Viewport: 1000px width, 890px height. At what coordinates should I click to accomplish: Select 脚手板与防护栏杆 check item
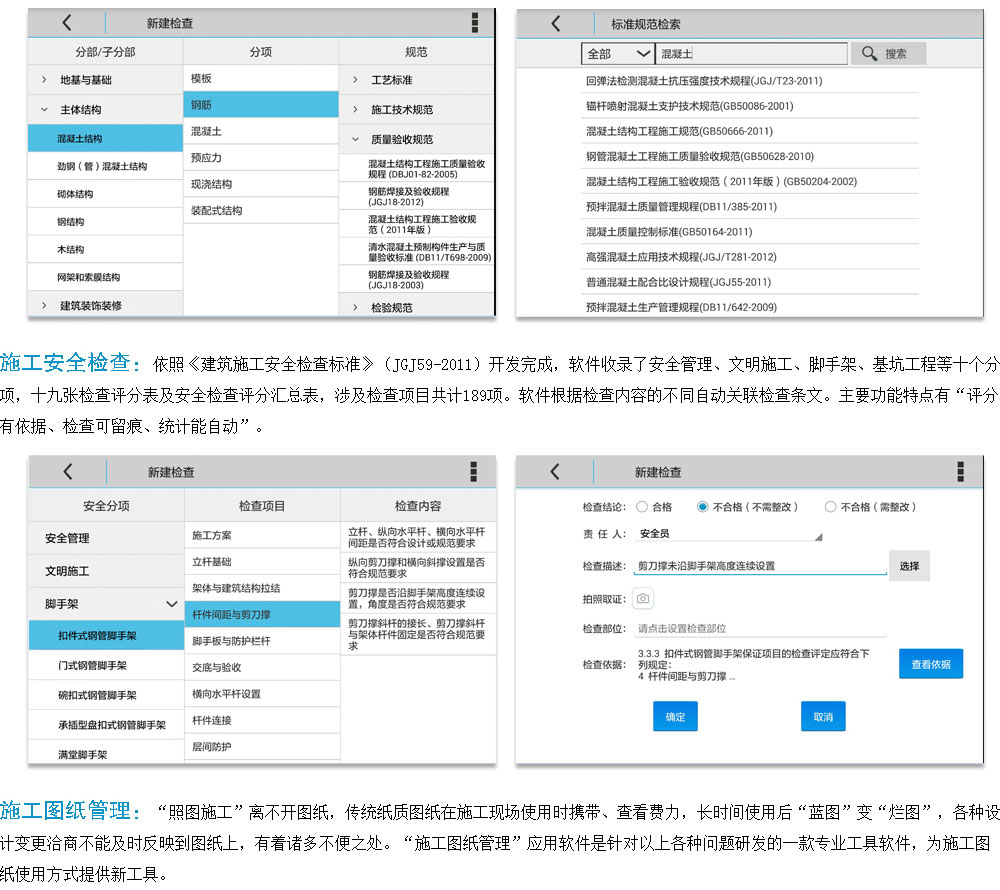point(262,641)
